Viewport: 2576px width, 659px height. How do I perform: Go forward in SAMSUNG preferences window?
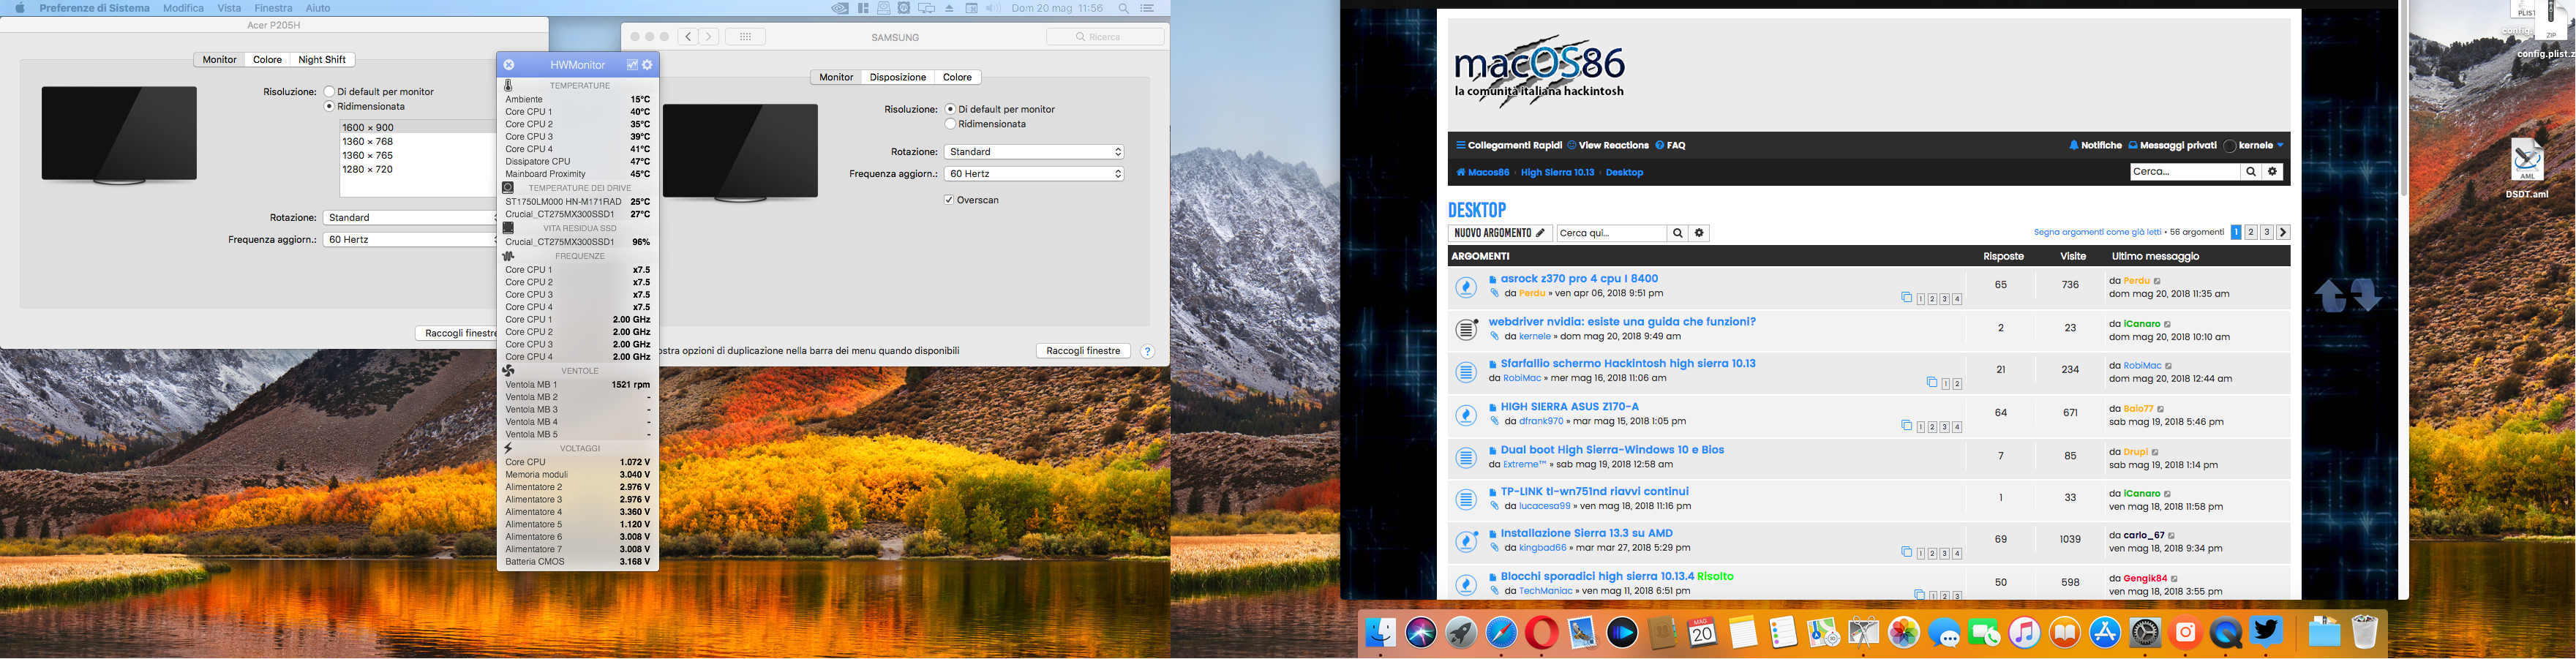coord(709,37)
